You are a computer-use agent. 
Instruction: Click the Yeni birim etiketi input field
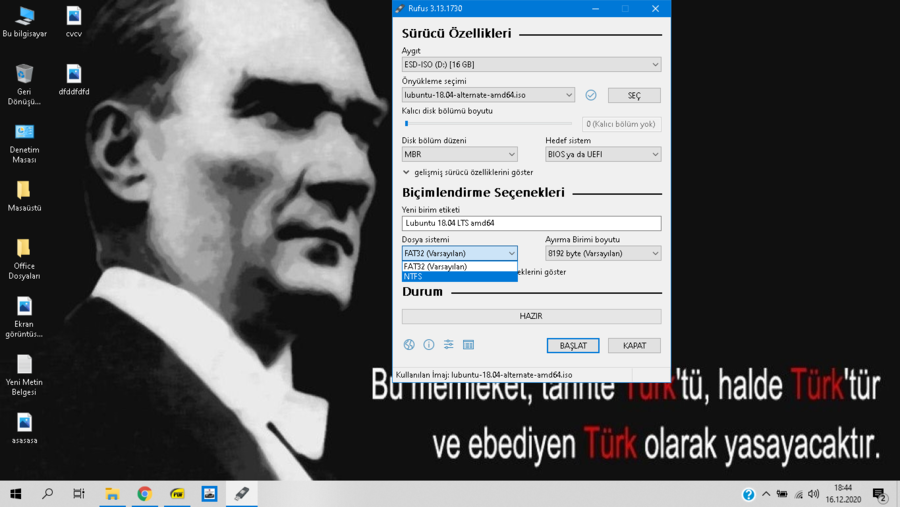click(531, 223)
